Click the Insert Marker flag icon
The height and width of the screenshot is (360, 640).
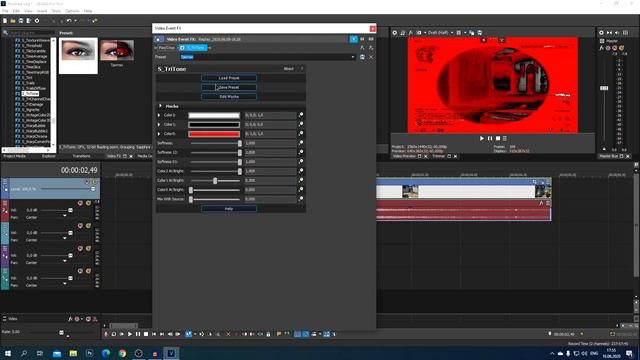279,334
